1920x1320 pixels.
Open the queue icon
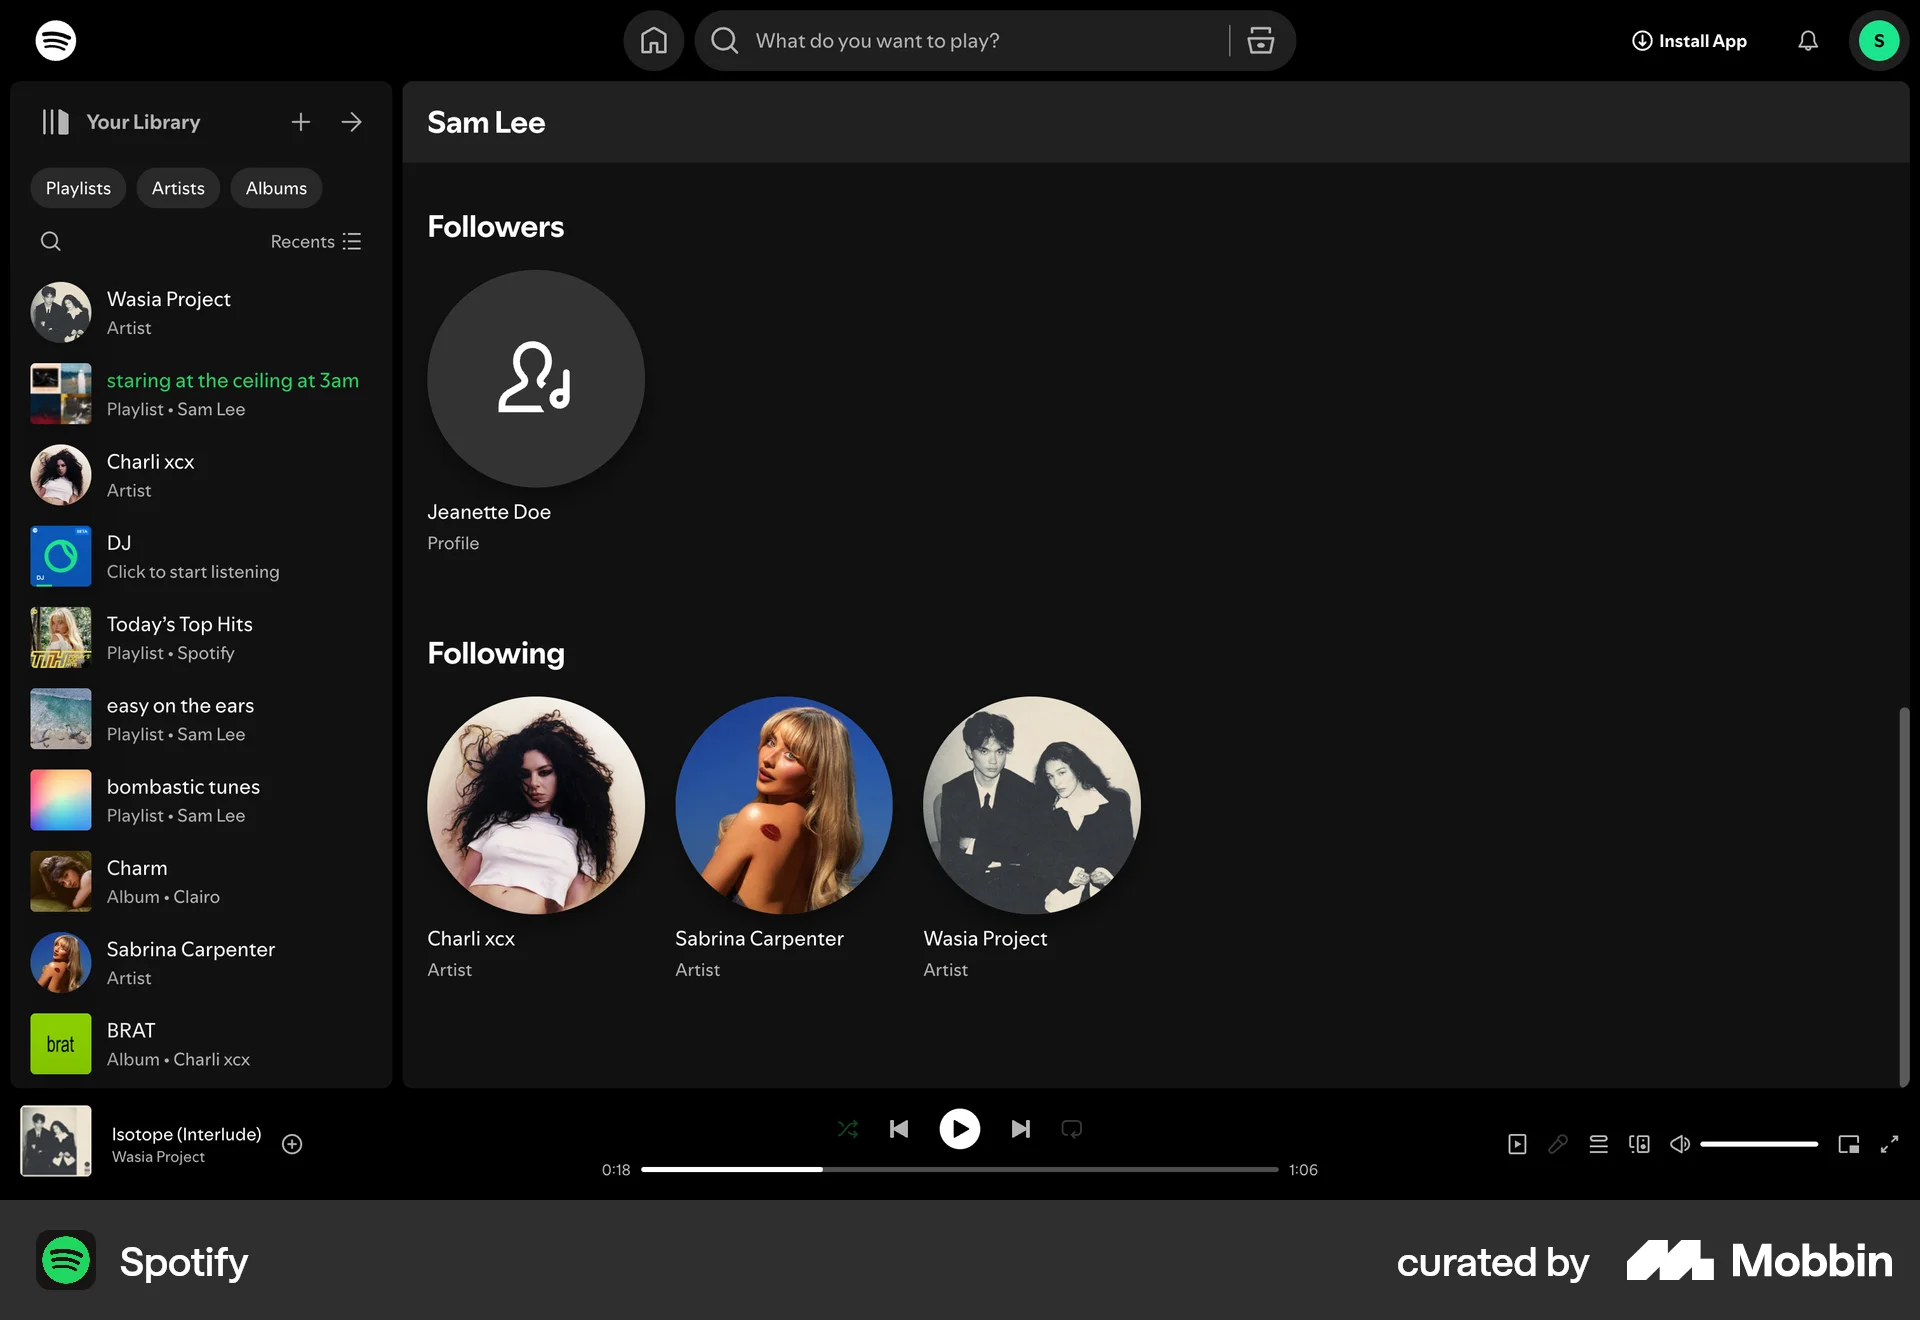(x=1598, y=1144)
